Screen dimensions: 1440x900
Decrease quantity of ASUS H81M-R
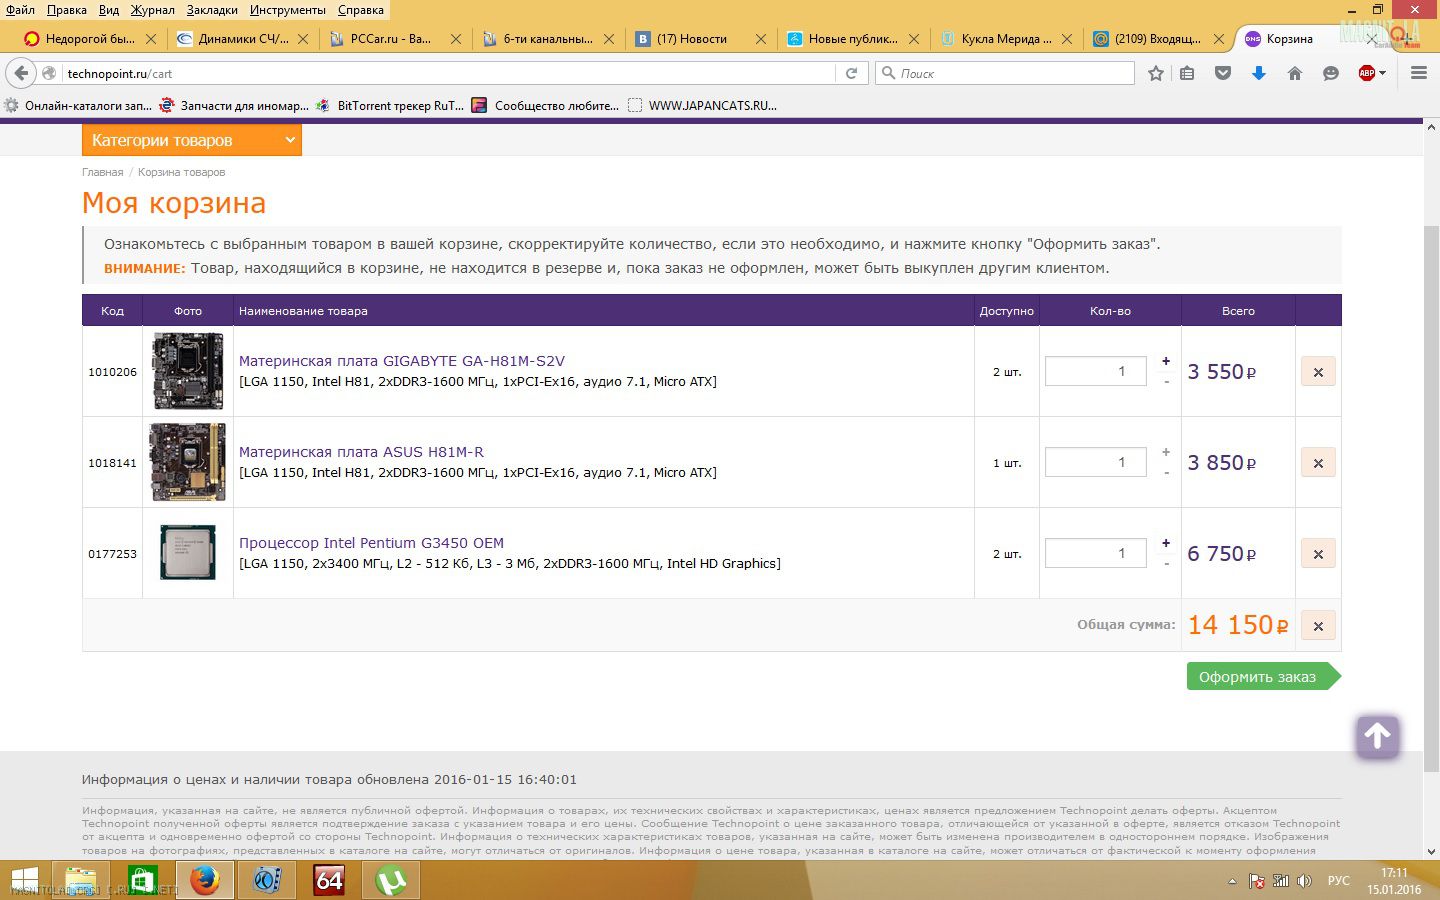tap(1166, 473)
